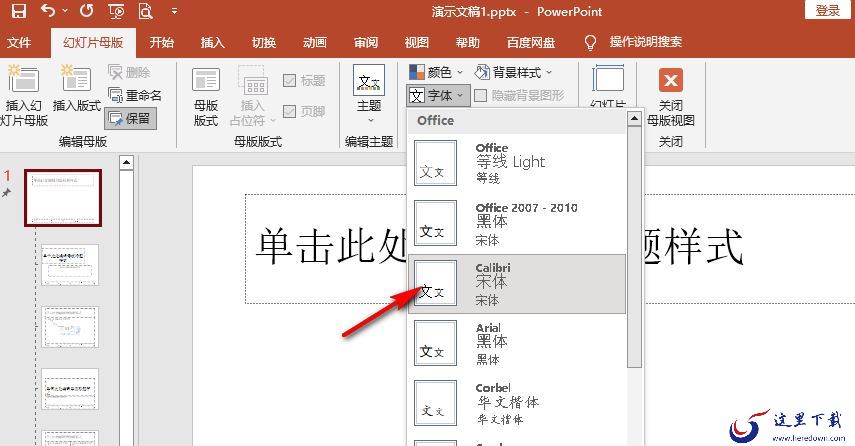Click 关闭母版视图 button
855x446 pixels.
tap(671, 97)
